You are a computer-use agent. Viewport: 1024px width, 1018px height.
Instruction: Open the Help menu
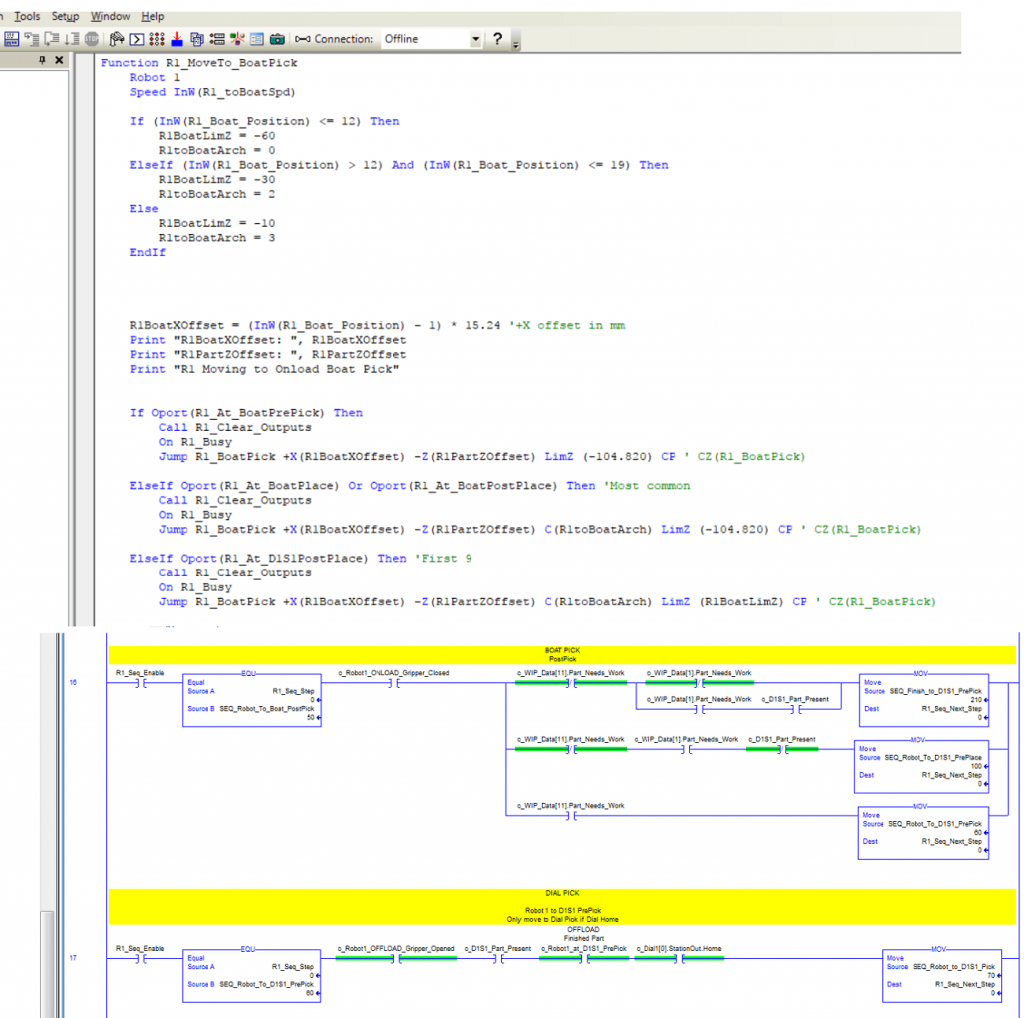(x=152, y=17)
